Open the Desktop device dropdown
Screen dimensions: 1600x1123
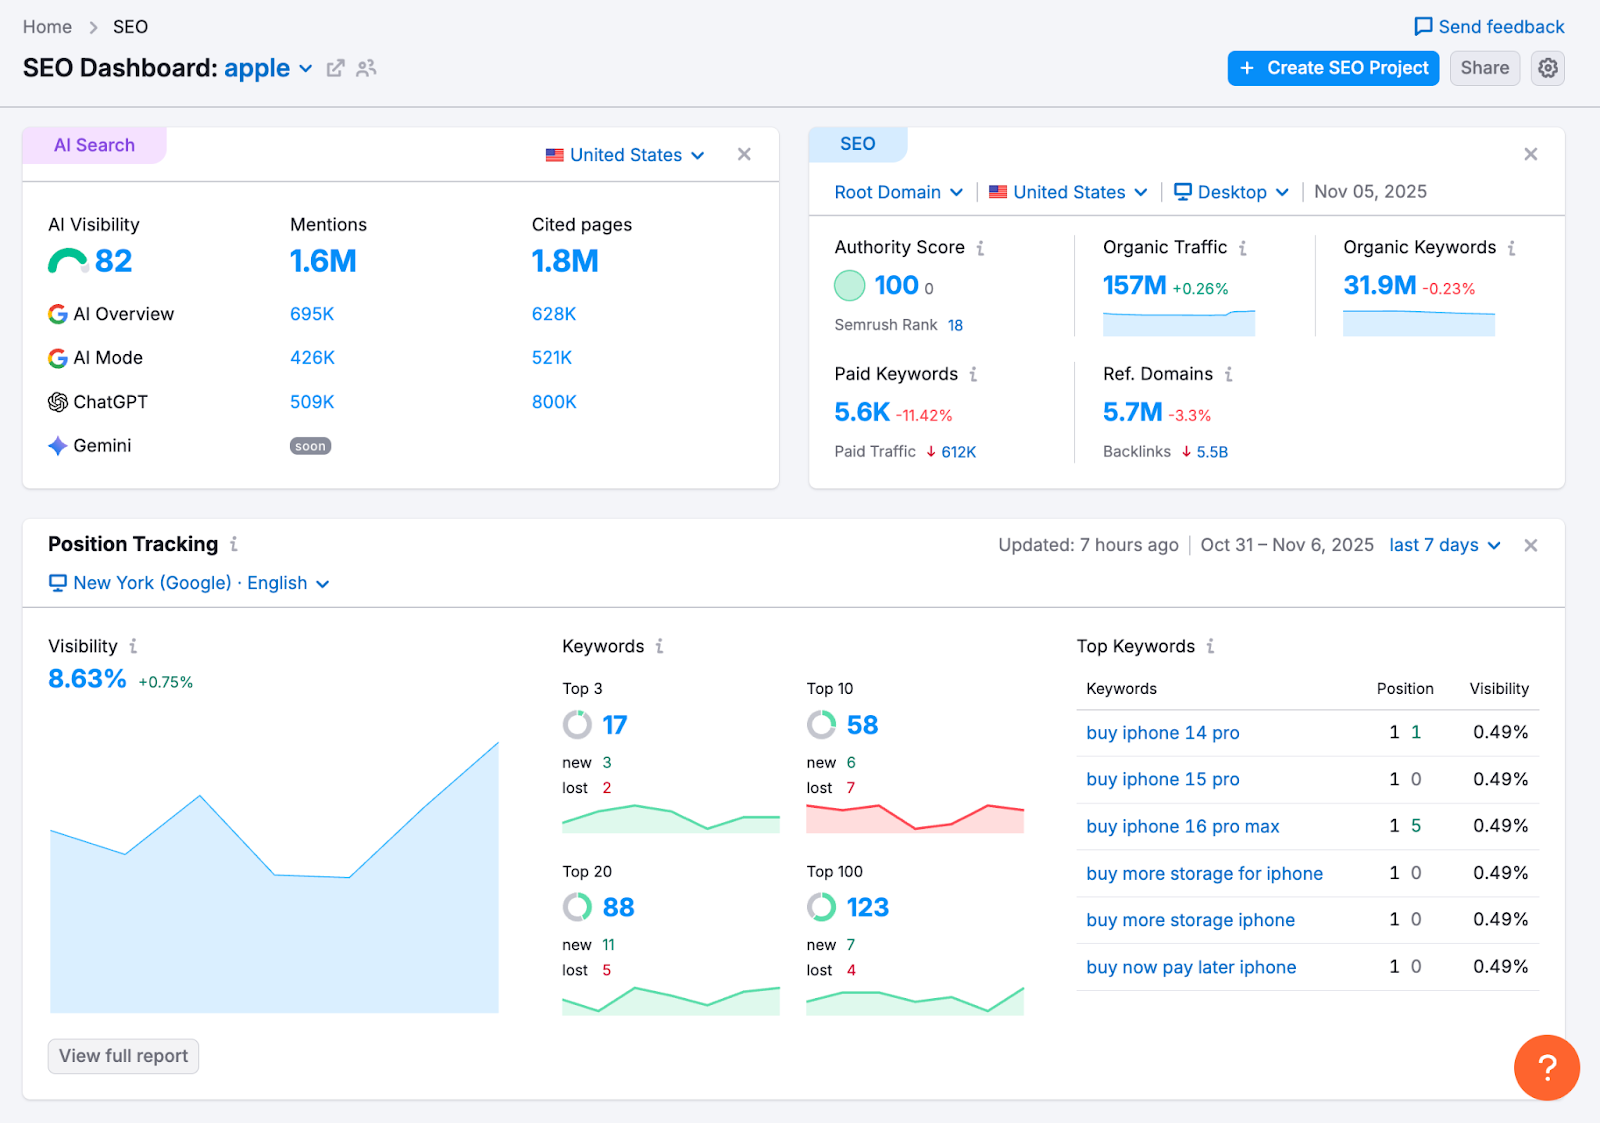[x=1231, y=192]
